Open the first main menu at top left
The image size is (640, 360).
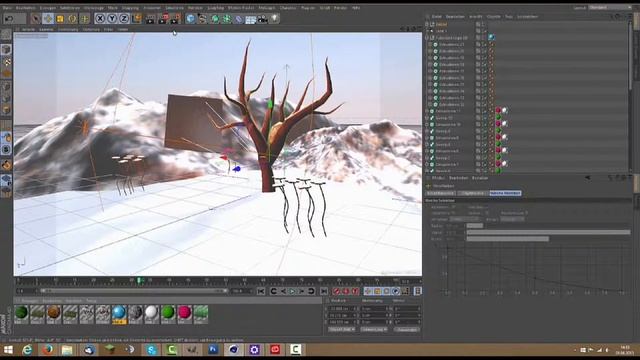click(7, 8)
